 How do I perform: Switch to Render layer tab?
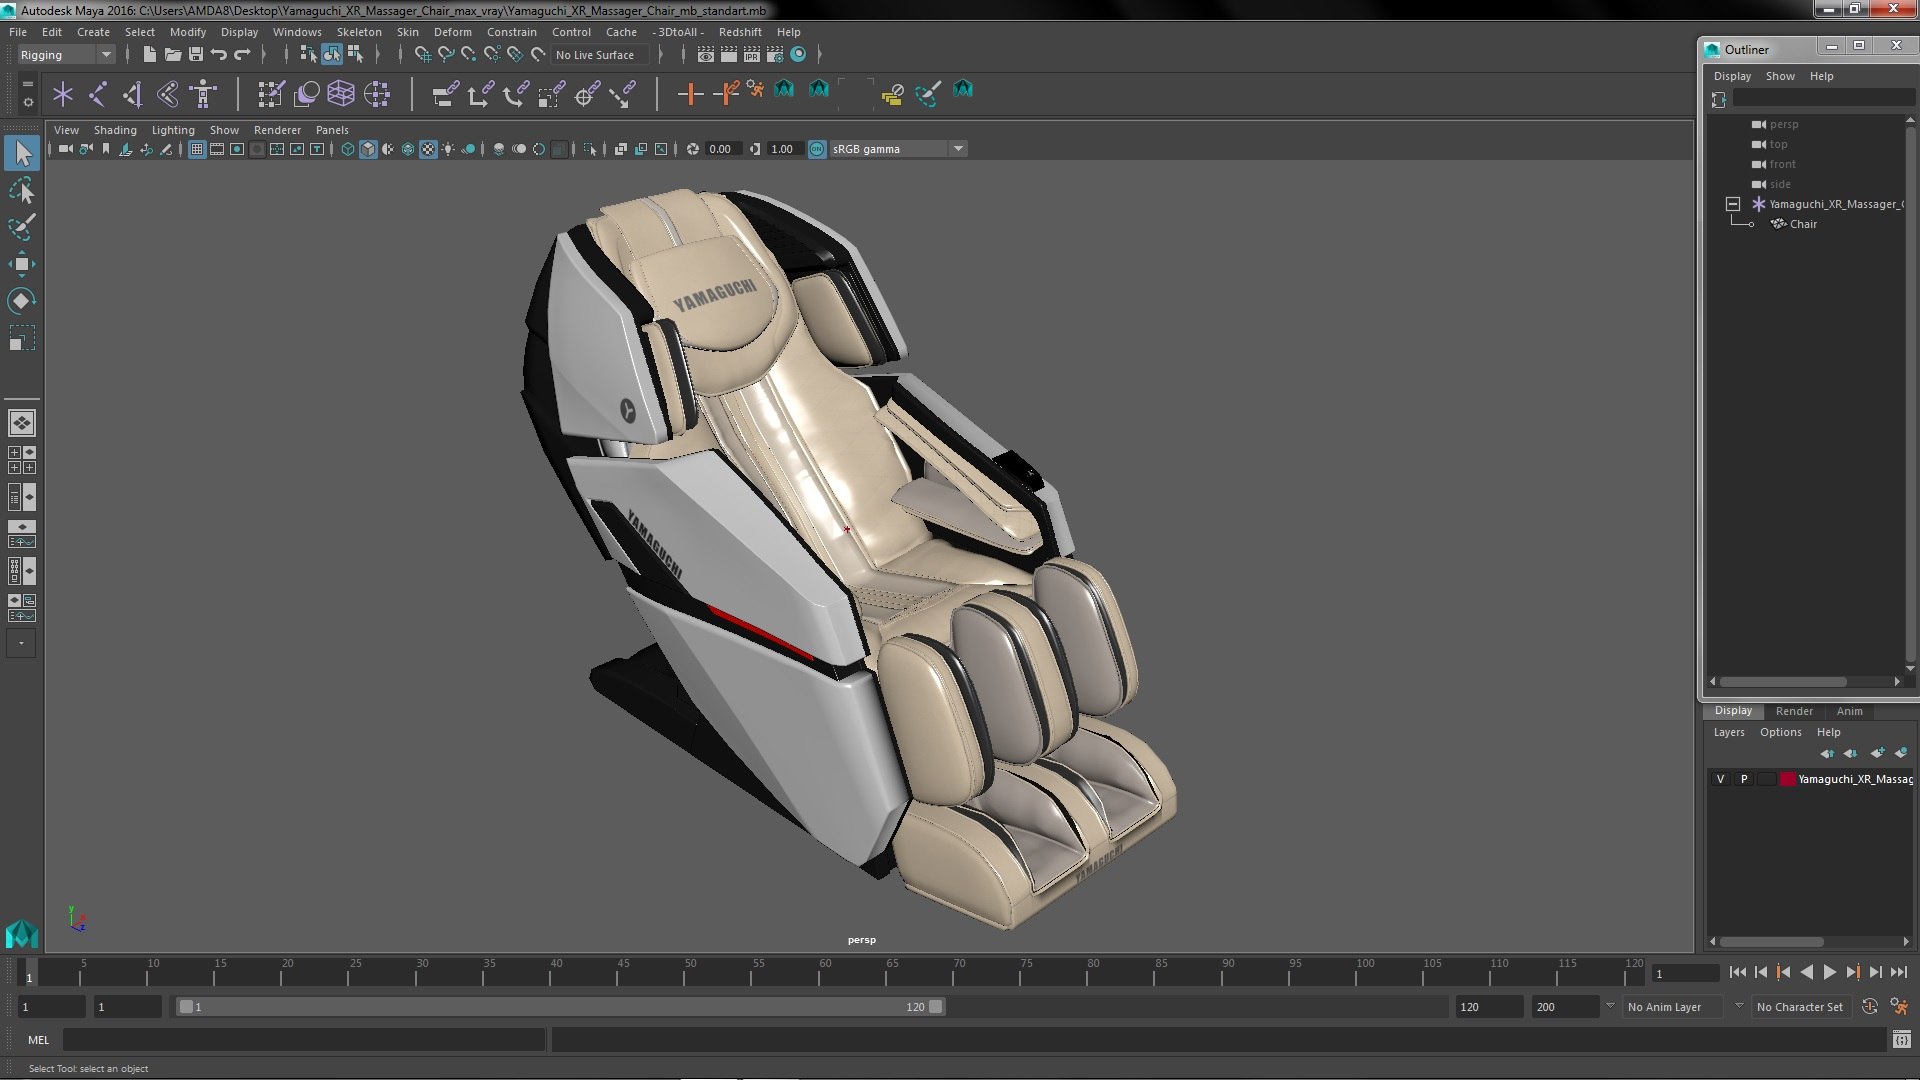1794,711
